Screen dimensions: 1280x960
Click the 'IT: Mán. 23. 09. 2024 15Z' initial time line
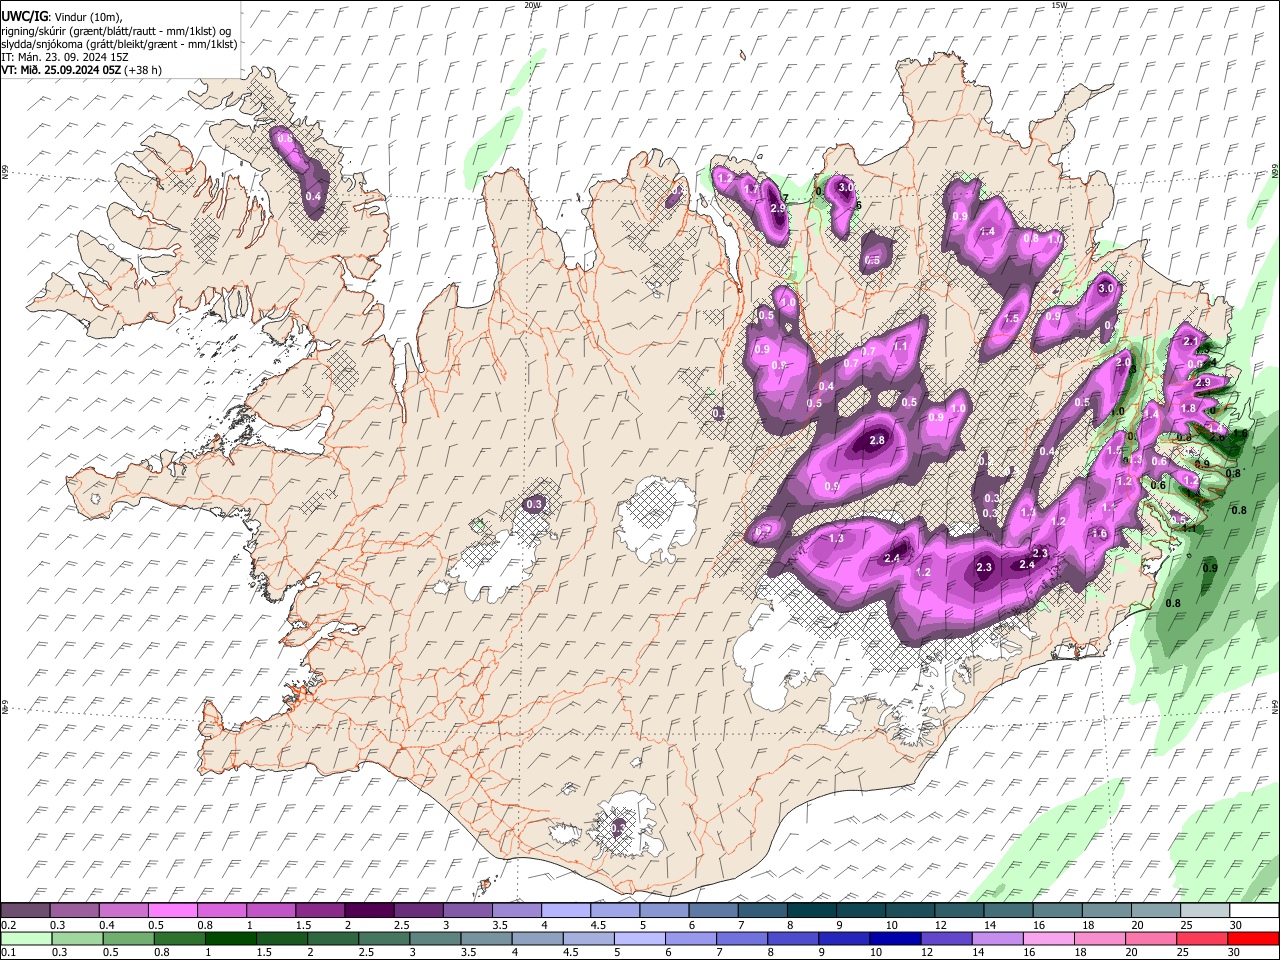coord(63,57)
